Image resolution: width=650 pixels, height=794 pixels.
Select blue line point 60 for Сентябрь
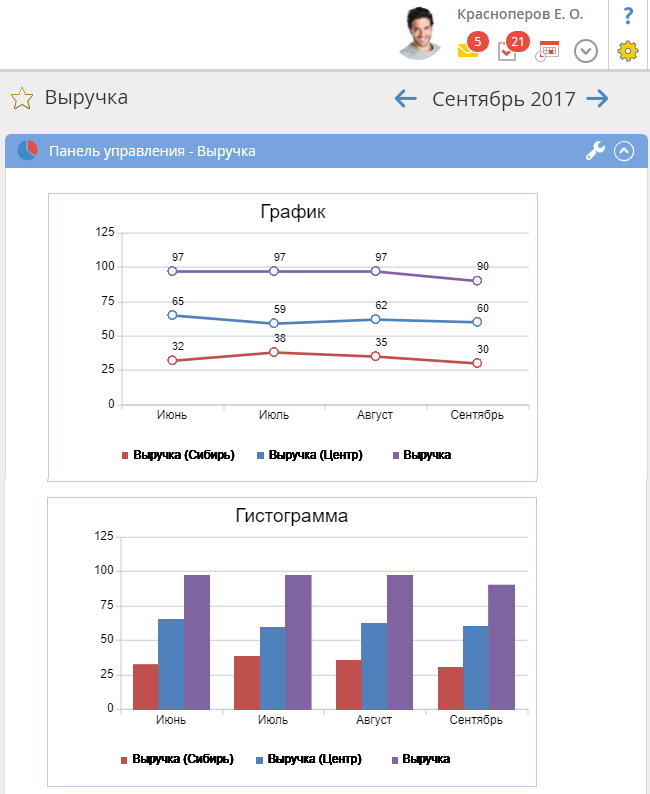[x=477, y=322]
